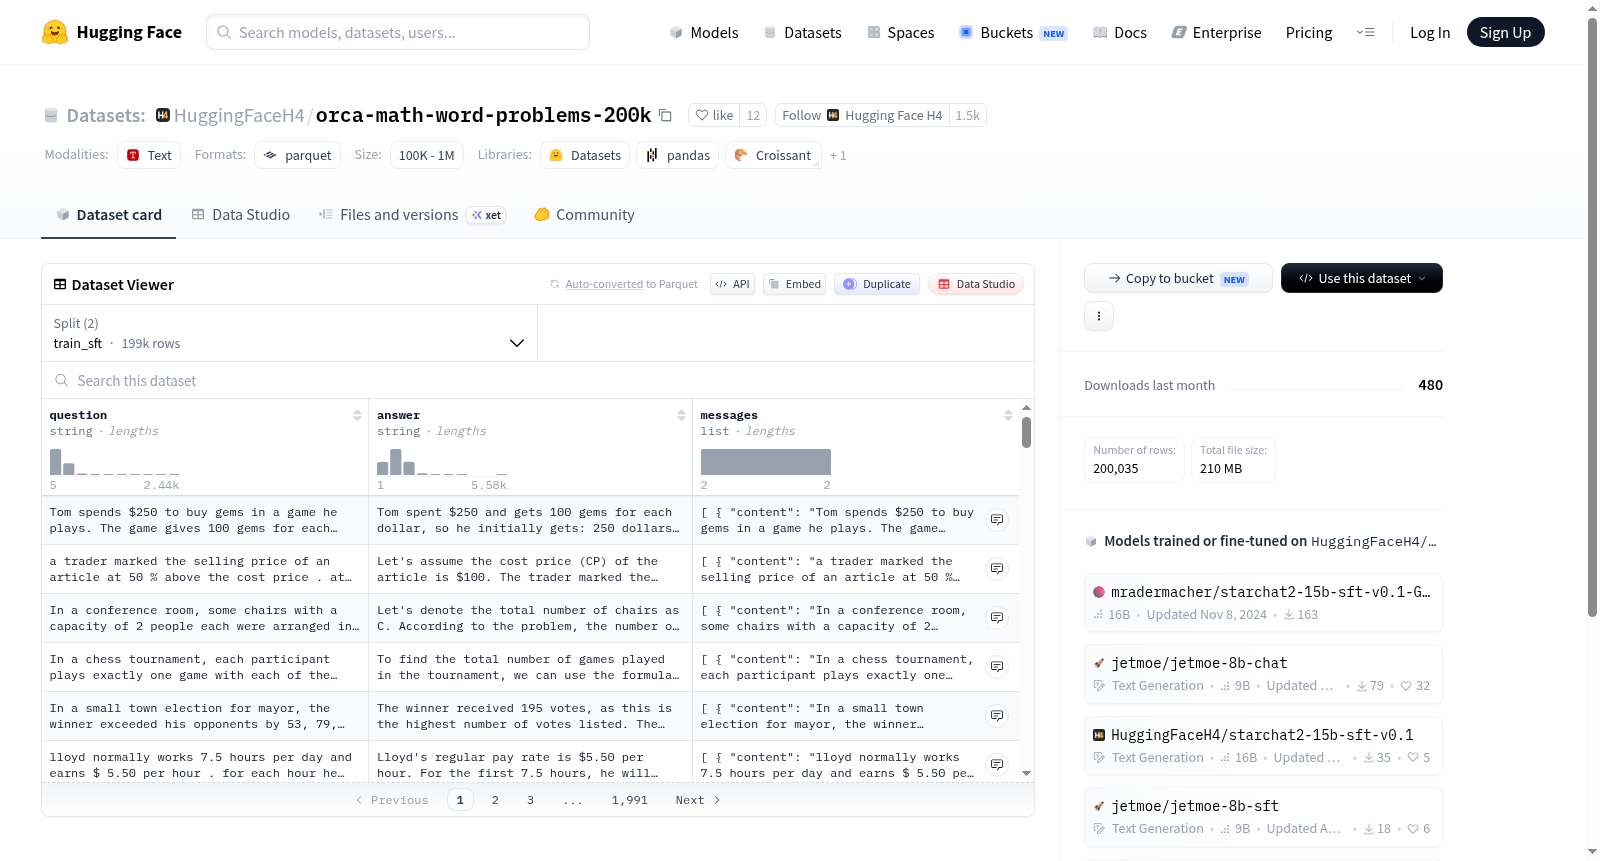
Task: Click the HuggingFaceH4 organization avatar icon
Action: 163,115
